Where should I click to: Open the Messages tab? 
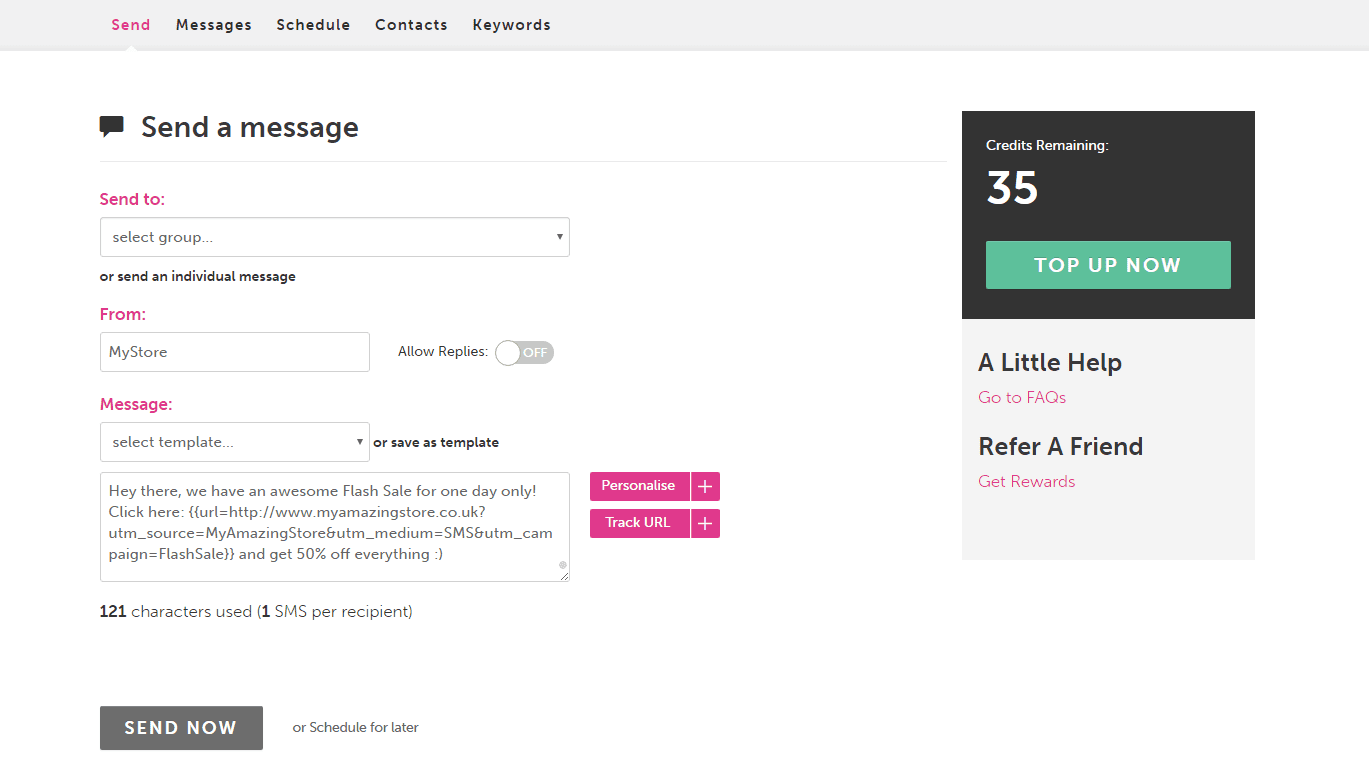click(x=213, y=25)
